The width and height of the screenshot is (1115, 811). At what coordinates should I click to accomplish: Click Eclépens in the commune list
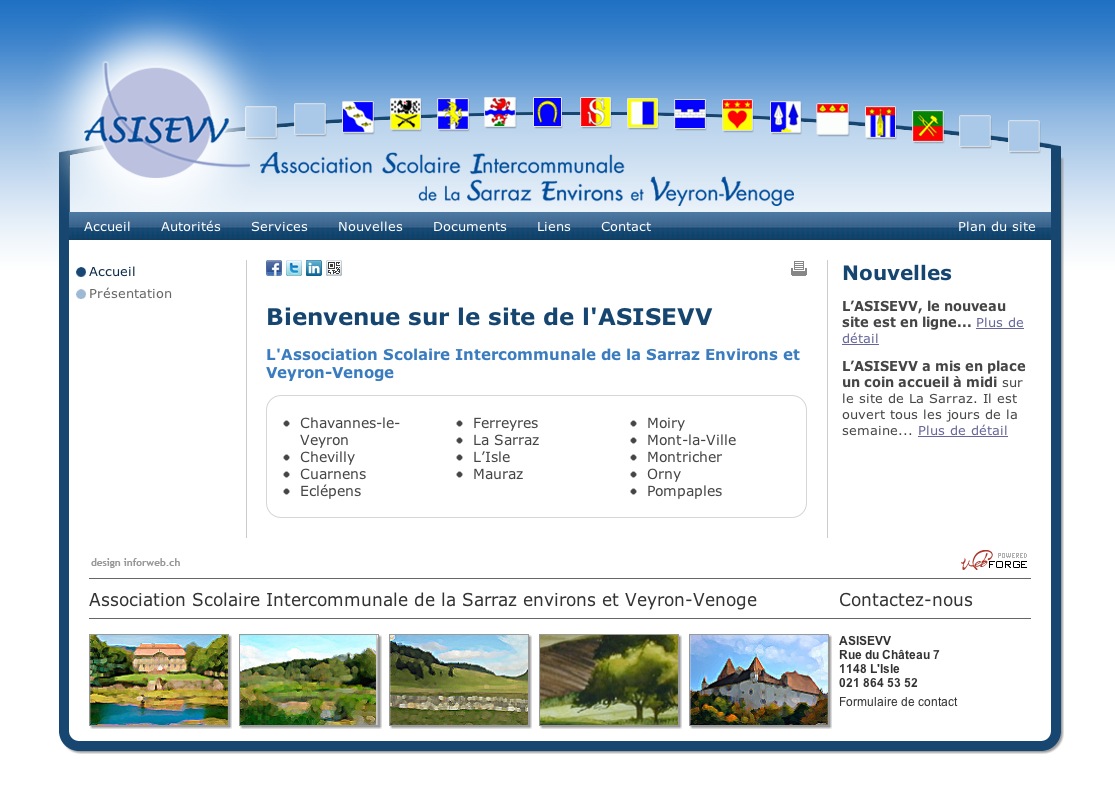pyautogui.click(x=331, y=491)
